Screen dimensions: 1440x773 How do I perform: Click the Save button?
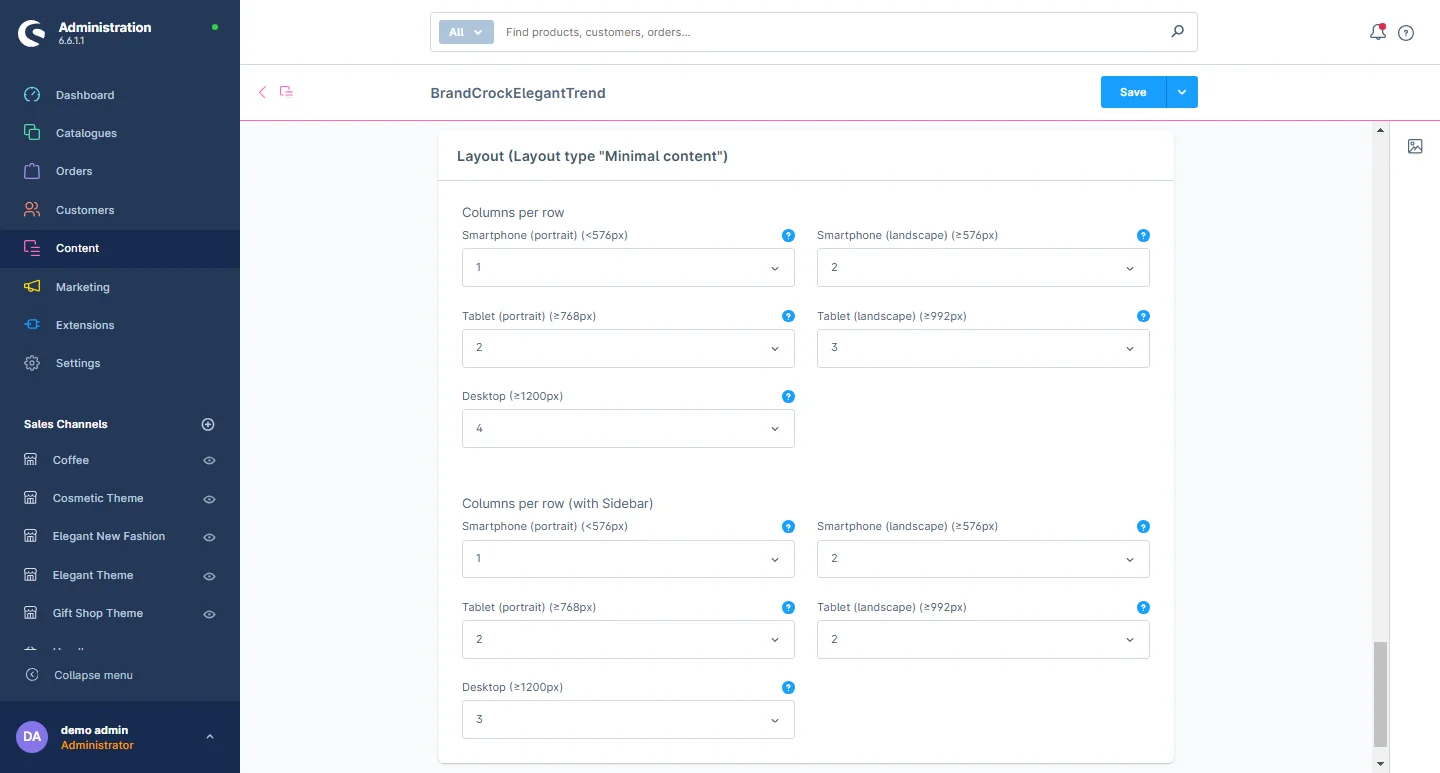[x=1132, y=92]
